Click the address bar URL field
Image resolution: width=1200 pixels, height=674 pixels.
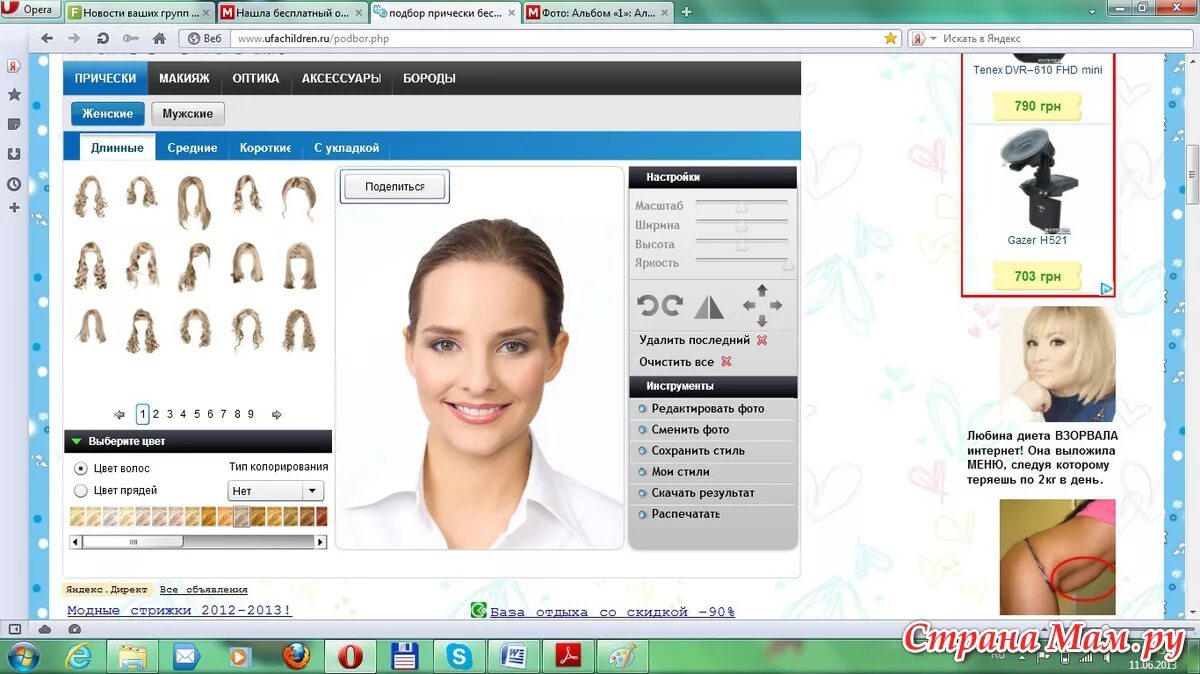[x=555, y=38]
